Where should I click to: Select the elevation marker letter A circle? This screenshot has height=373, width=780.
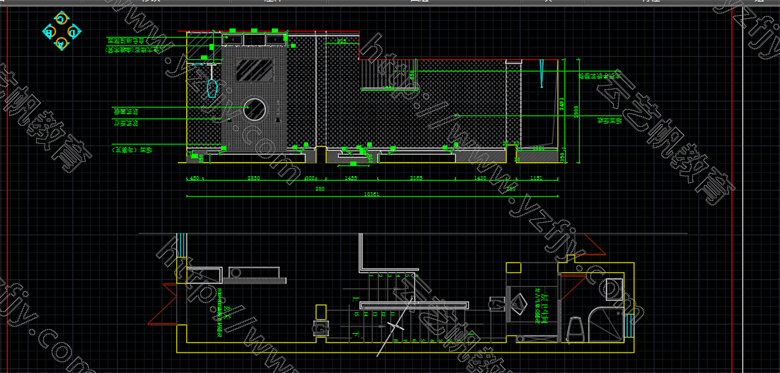[61, 43]
